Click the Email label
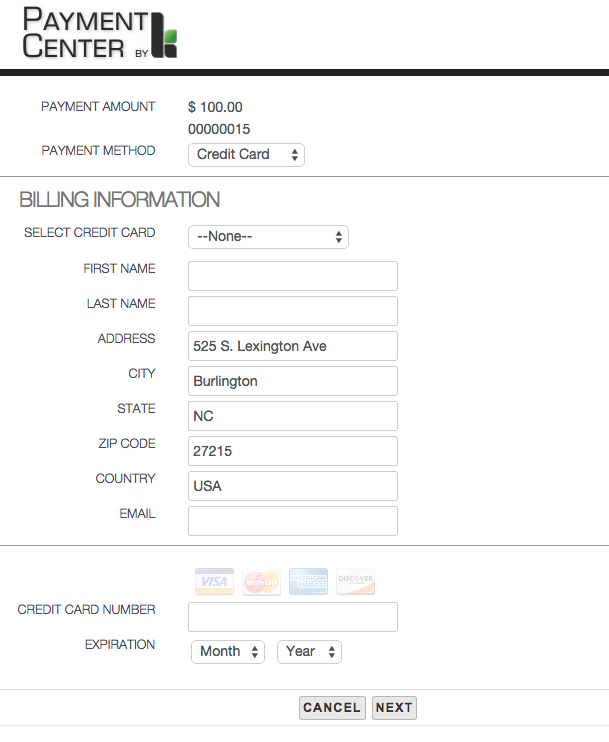This screenshot has height=742, width=609. 137,513
